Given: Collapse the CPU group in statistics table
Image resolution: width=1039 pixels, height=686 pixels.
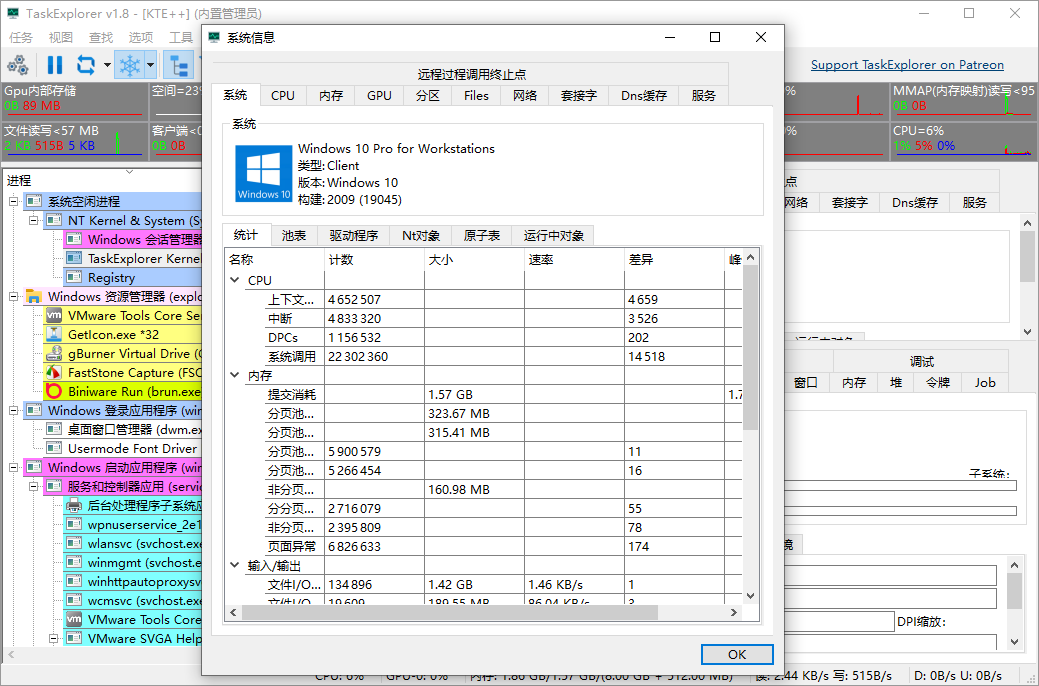Looking at the screenshot, I should [x=235, y=280].
